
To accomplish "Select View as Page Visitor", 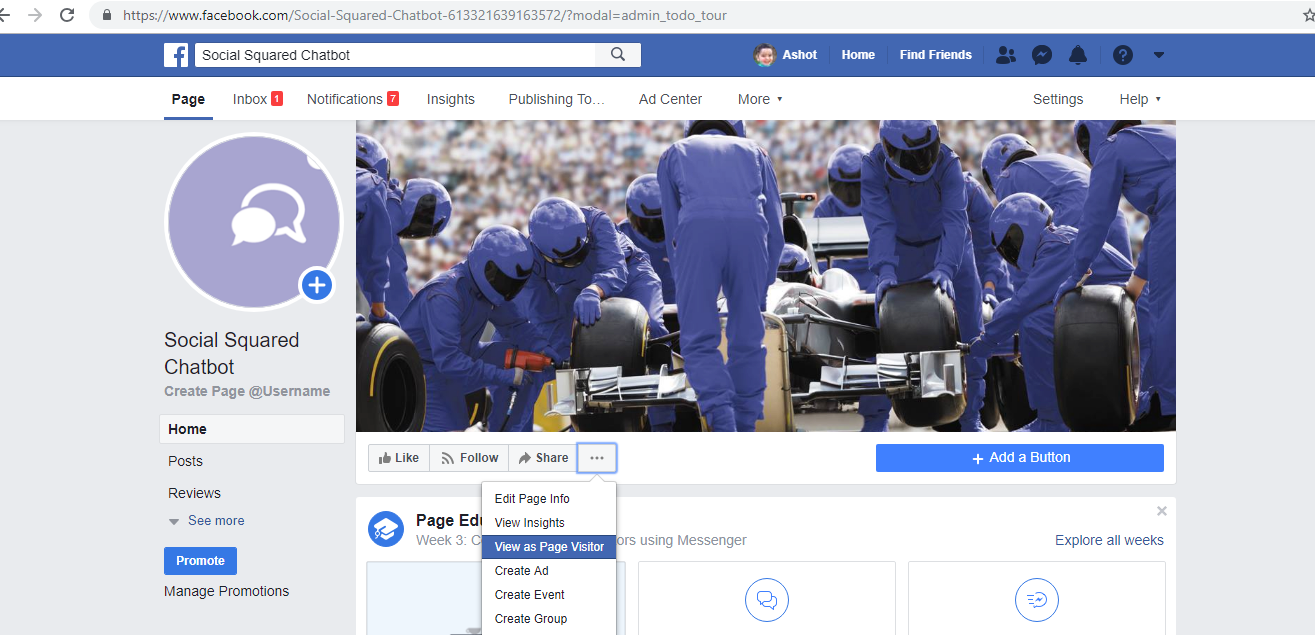I will point(549,547).
